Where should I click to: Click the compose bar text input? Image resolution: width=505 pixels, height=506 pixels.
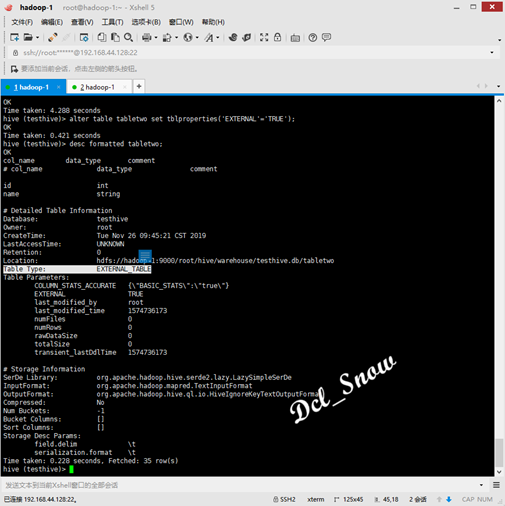click(x=240, y=485)
